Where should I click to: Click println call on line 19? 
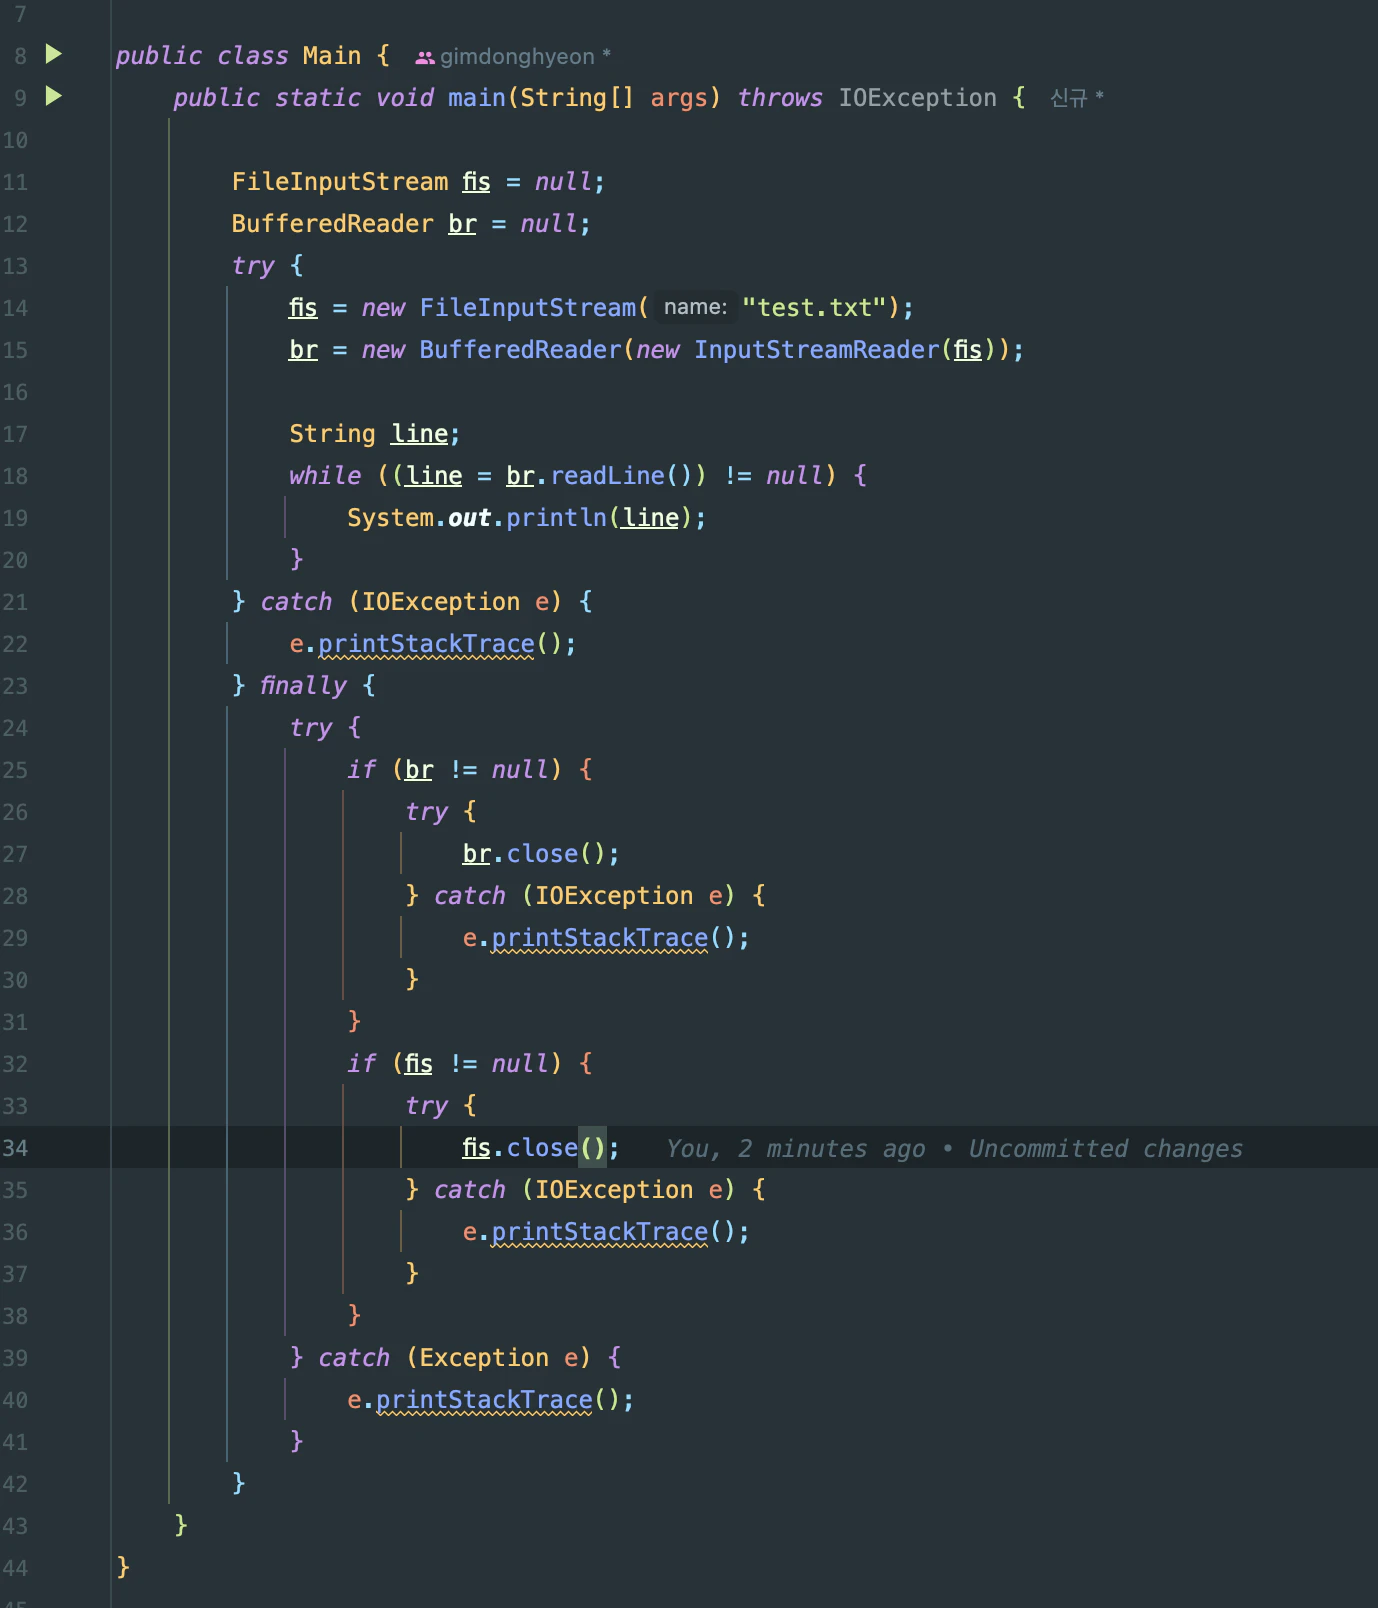click(x=556, y=517)
